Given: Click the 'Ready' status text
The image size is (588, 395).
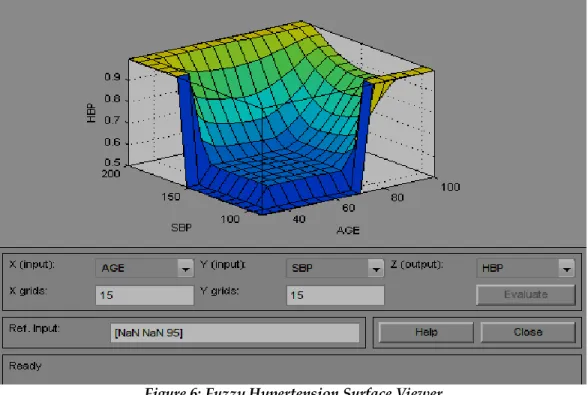Looking at the screenshot, I should click(25, 366).
